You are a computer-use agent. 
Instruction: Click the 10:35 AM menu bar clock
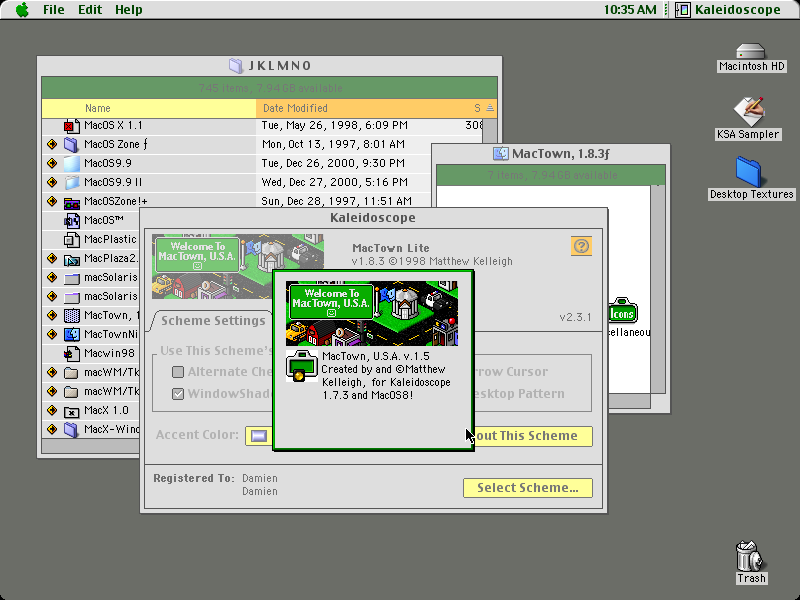[630, 10]
